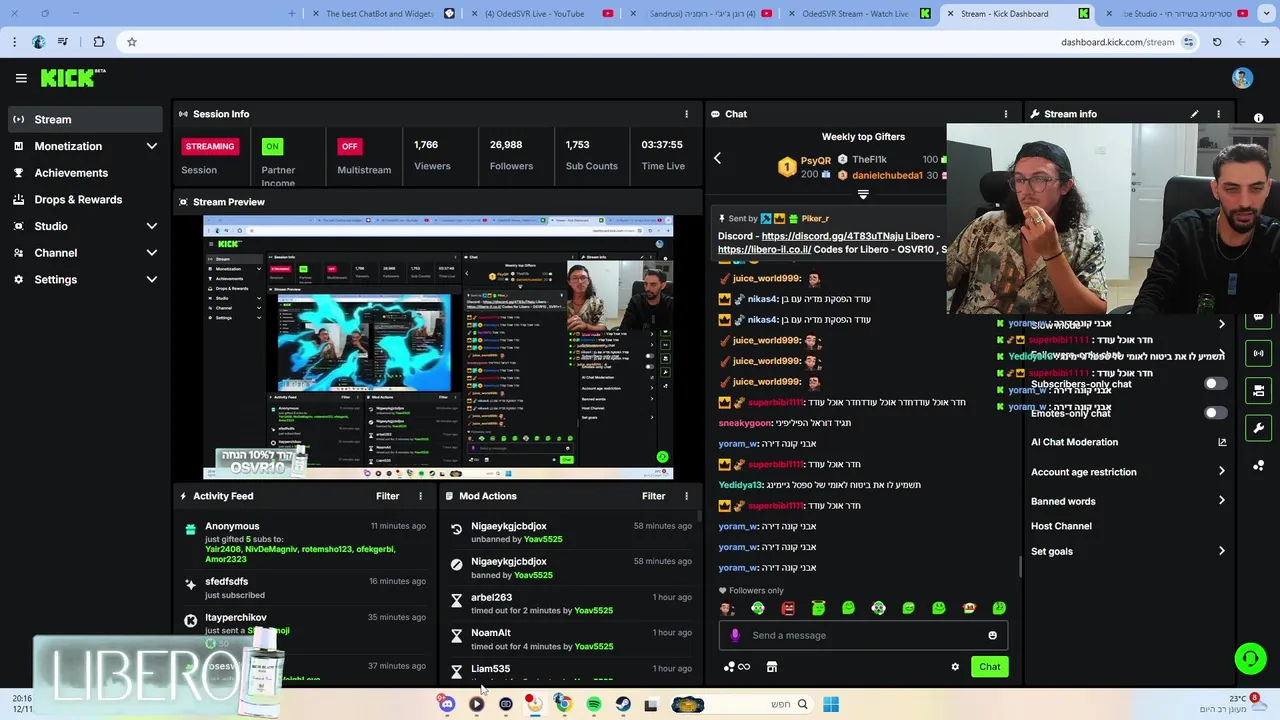
Task: Click the Kicks infinity balance icon
Action: (x=736, y=667)
